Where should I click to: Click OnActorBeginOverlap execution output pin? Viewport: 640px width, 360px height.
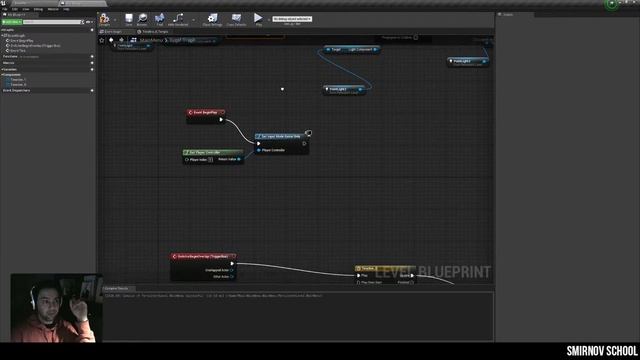pyautogui.click(x=232, y=264)
